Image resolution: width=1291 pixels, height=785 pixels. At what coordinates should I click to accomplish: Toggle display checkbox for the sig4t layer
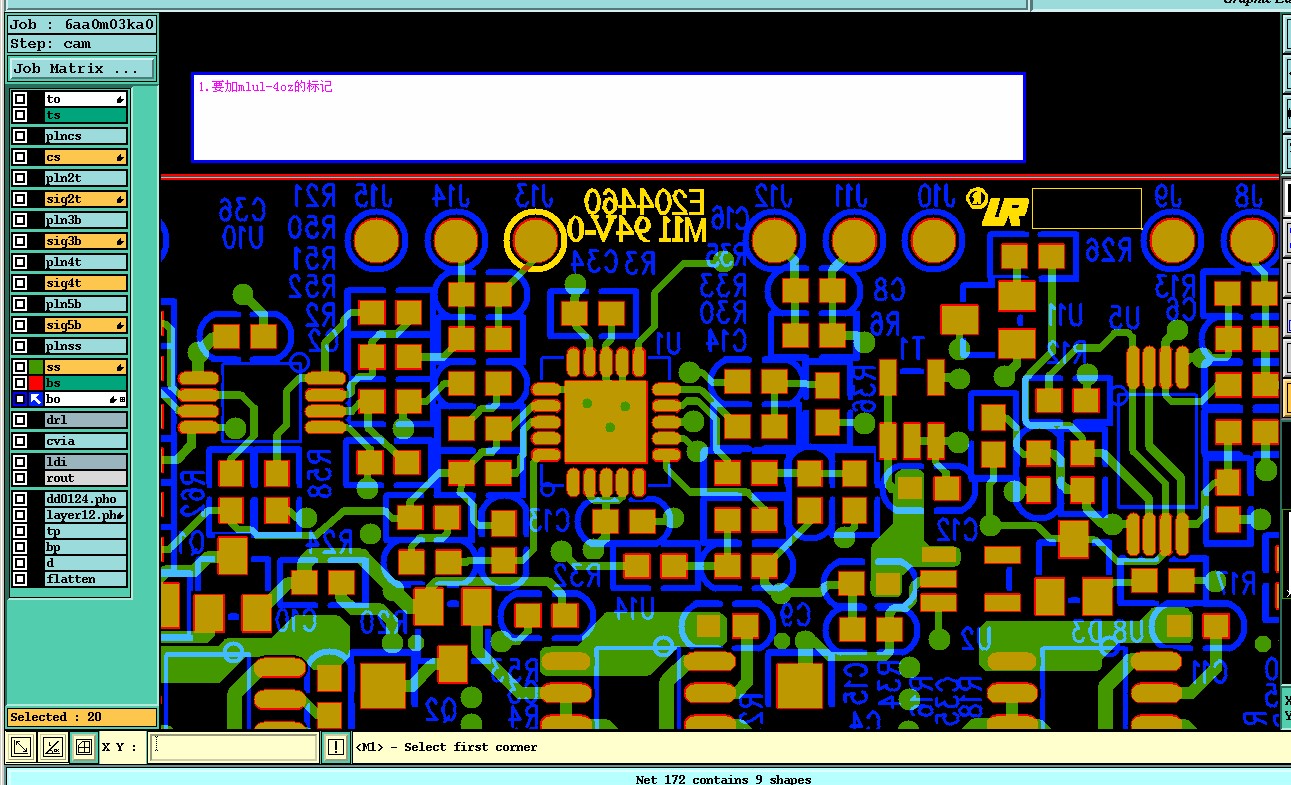[20, 283]
